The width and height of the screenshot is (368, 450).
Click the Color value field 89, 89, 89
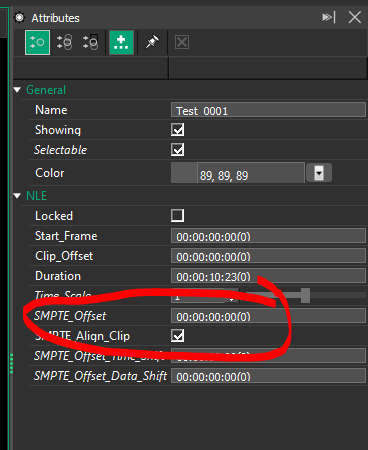coord(251,173)
